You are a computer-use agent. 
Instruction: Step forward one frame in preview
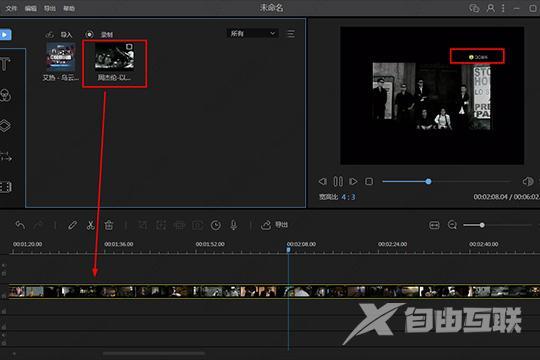point(353,181)
